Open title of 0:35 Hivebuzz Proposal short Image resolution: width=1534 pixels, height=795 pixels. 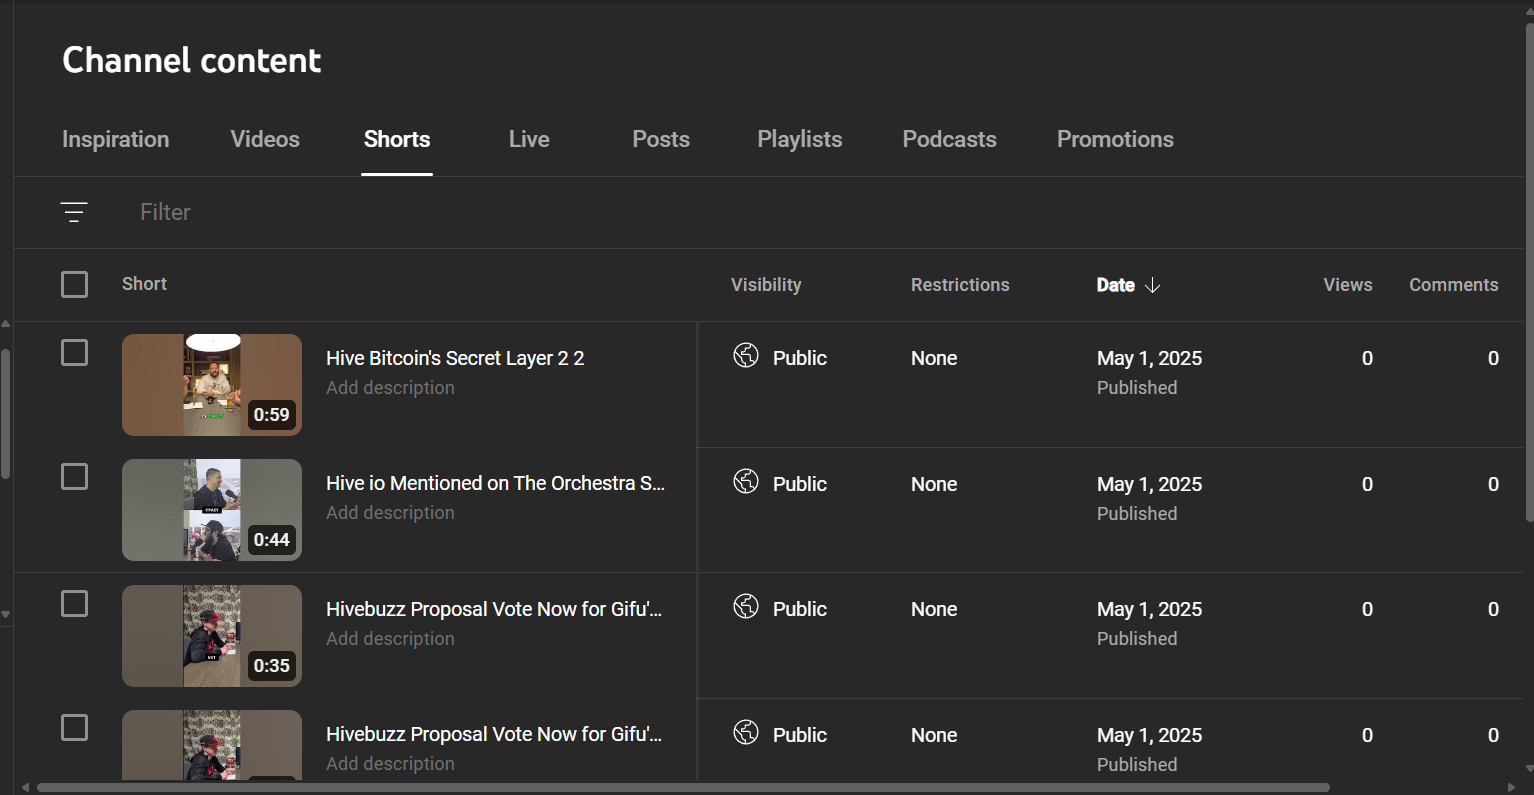coord(494,609)
